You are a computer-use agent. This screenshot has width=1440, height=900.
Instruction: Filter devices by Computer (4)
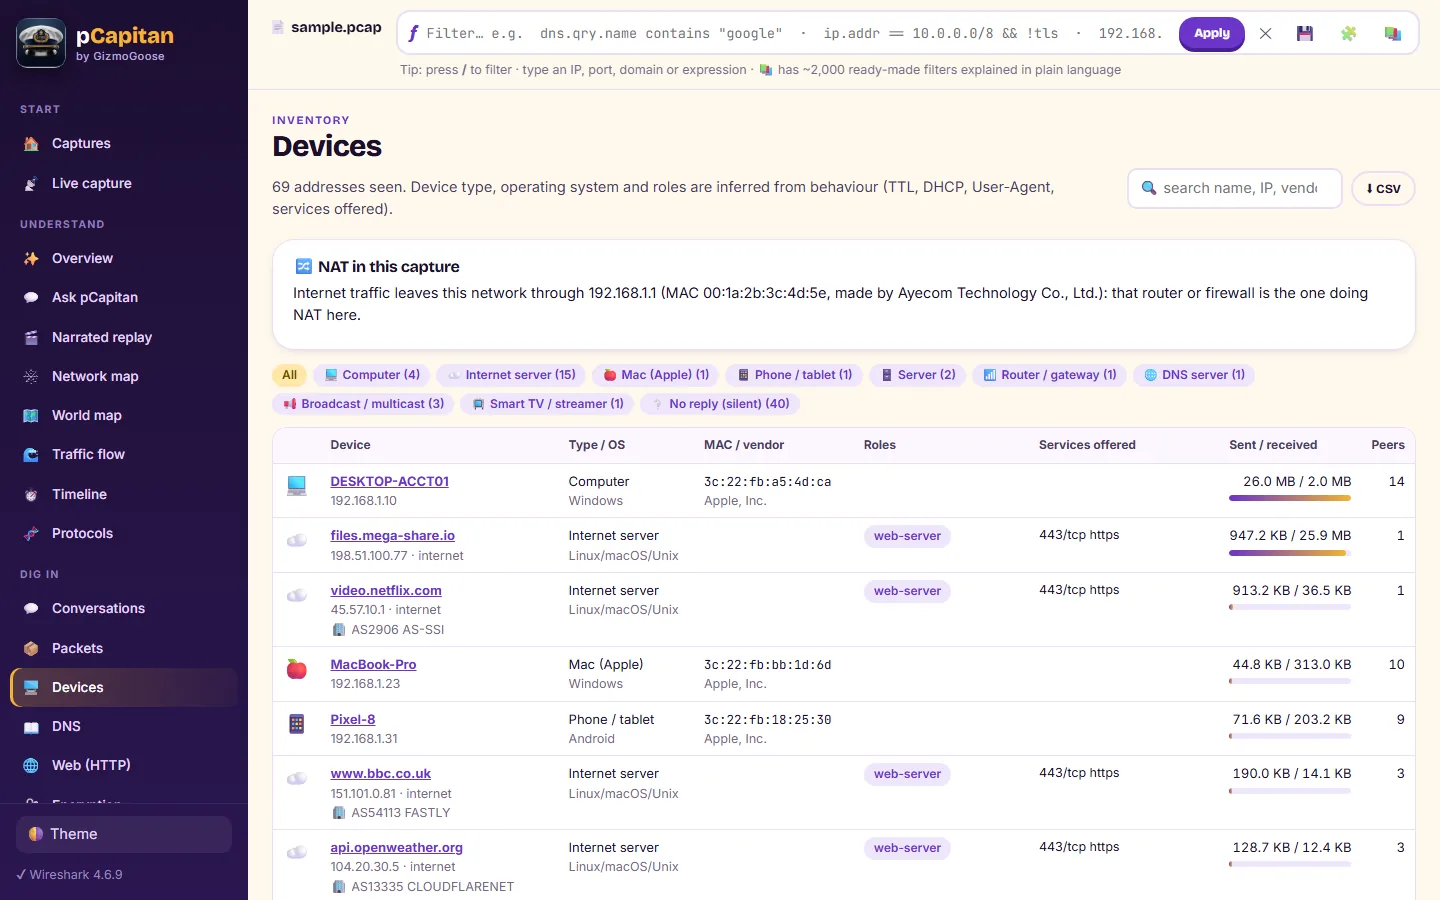click(372, 376)
